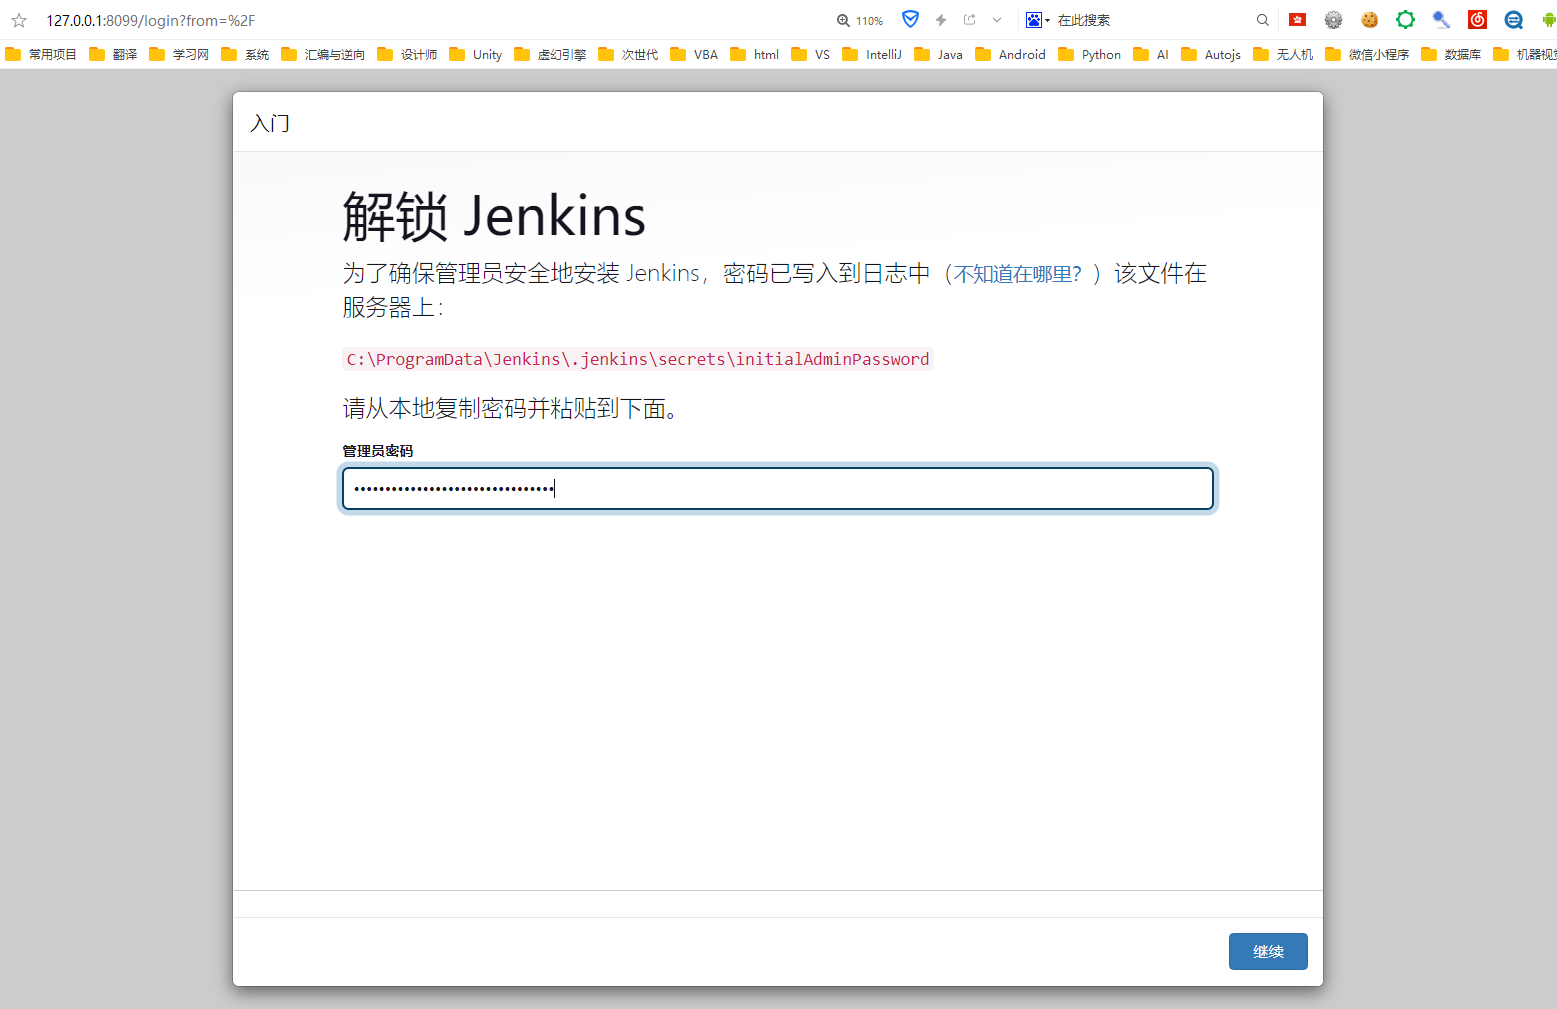
Task: Open the VBA bookmark folder
Action: tap(694, 54)
